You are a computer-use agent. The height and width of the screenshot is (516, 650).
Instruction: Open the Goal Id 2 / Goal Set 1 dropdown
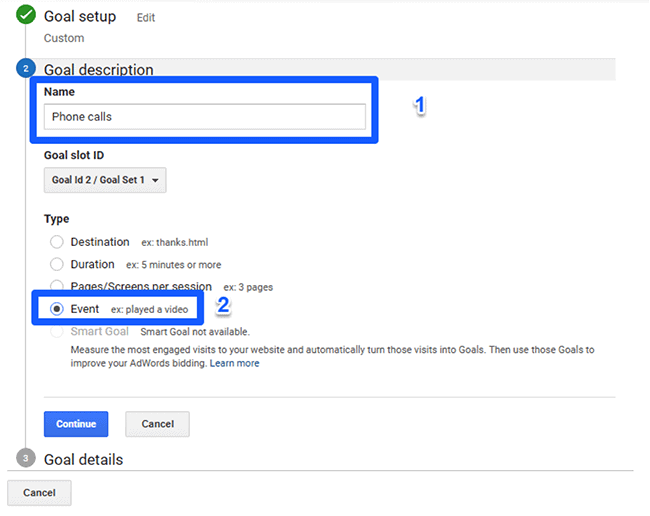pos(105,180)
